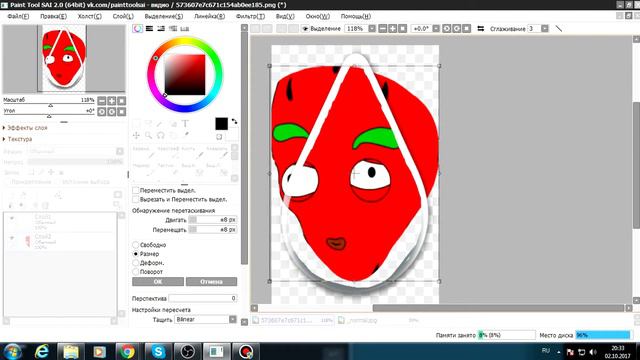The image size is (640, 360).
Task: Rotate canvas counterclockwise from the top toolbar
Action: pos(447,29)
